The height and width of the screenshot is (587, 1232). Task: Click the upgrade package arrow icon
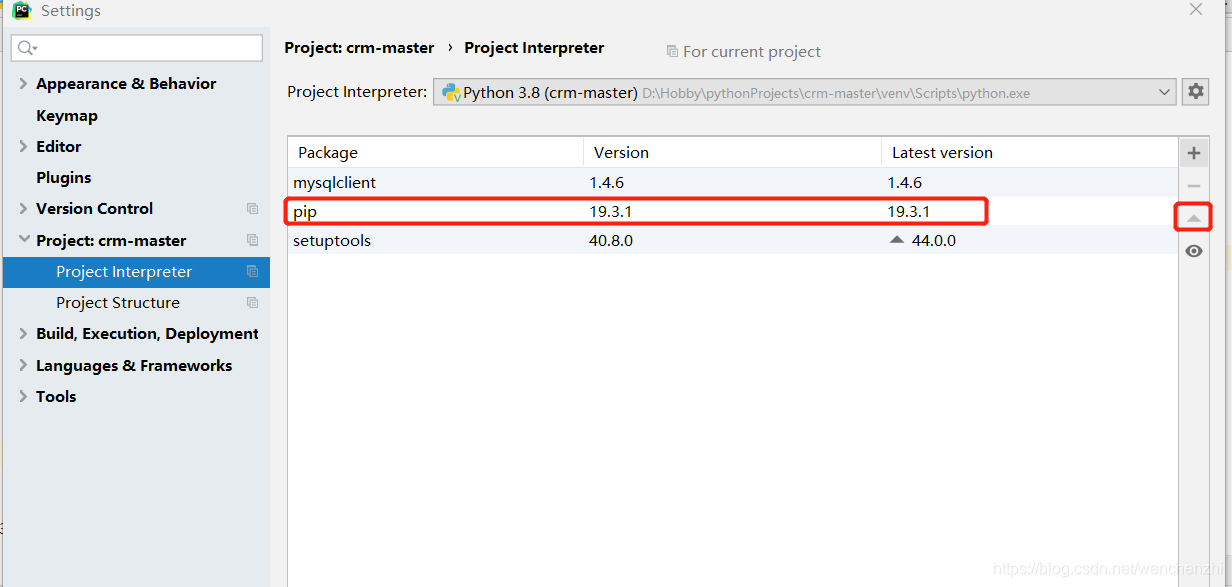[1193, 218]
